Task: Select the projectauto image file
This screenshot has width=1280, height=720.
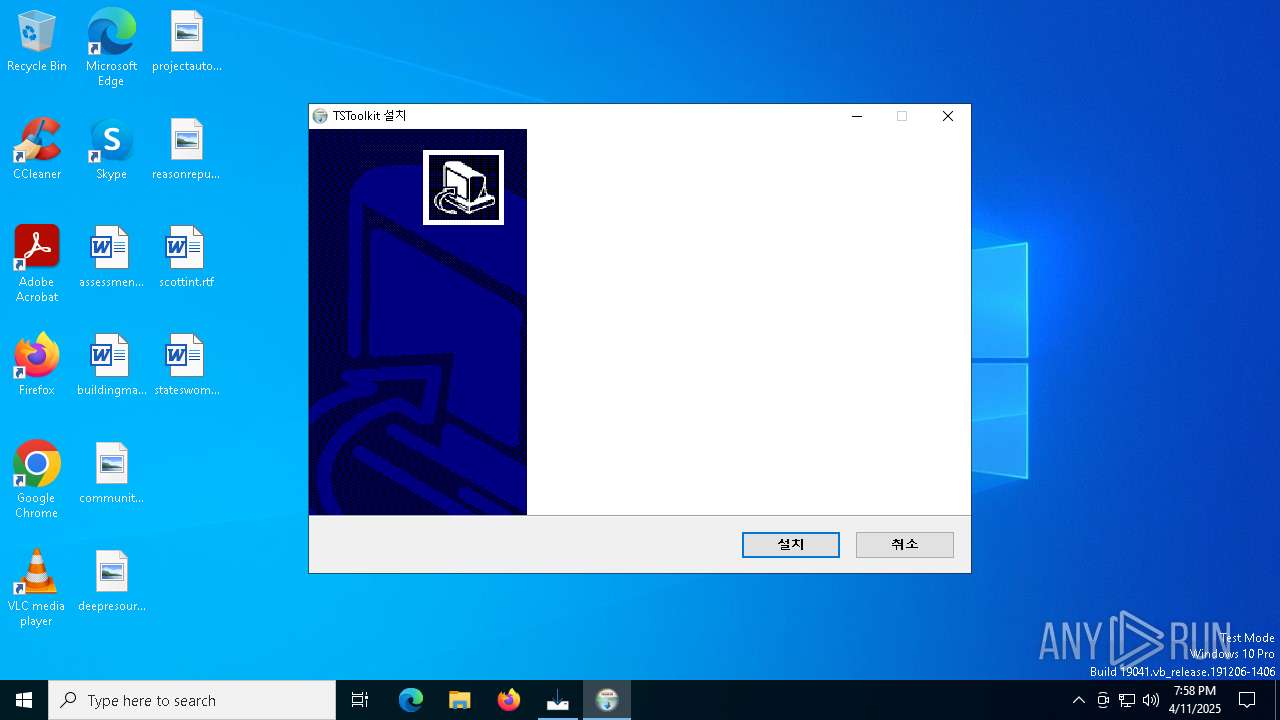Action: click(187, 42)
